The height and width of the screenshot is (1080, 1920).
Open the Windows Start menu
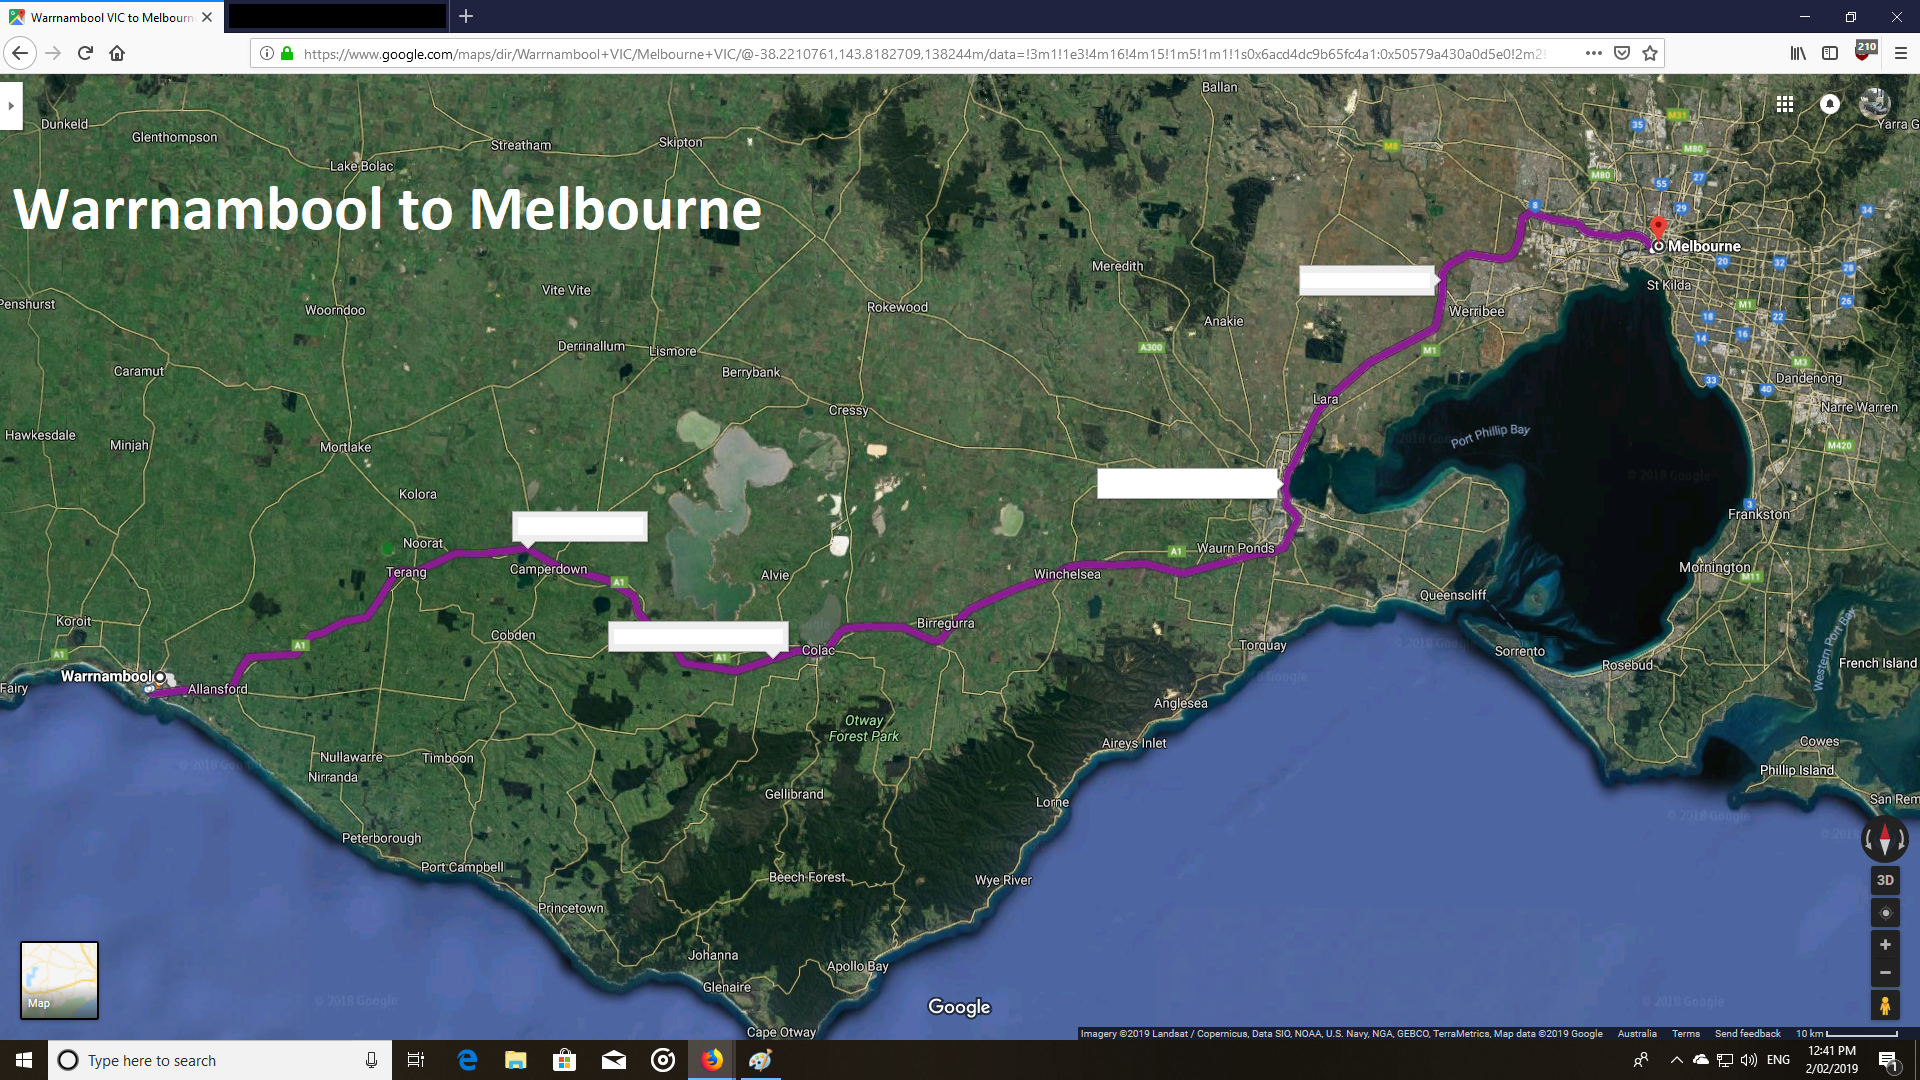pos(24,1060)
